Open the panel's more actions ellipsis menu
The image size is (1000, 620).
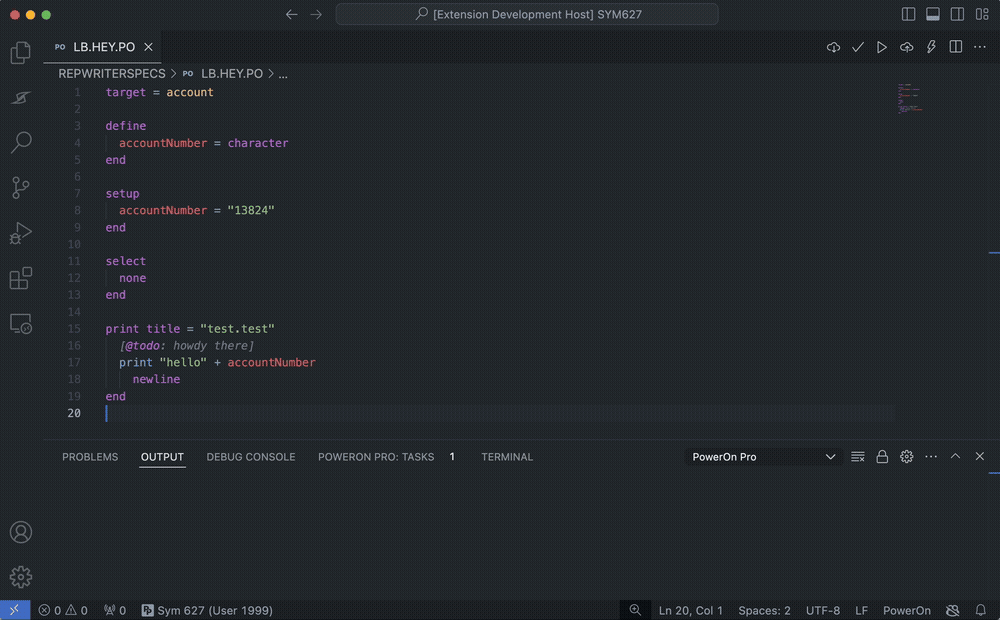click(931, 457)
